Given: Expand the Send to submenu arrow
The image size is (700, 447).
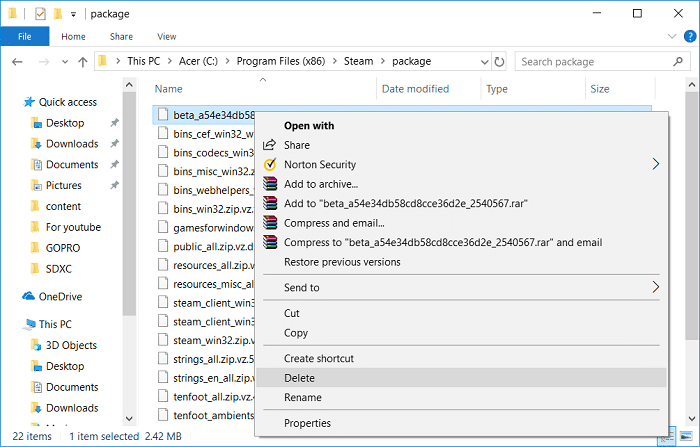Looking at the screenshot, I should click(x=656, y=287).
